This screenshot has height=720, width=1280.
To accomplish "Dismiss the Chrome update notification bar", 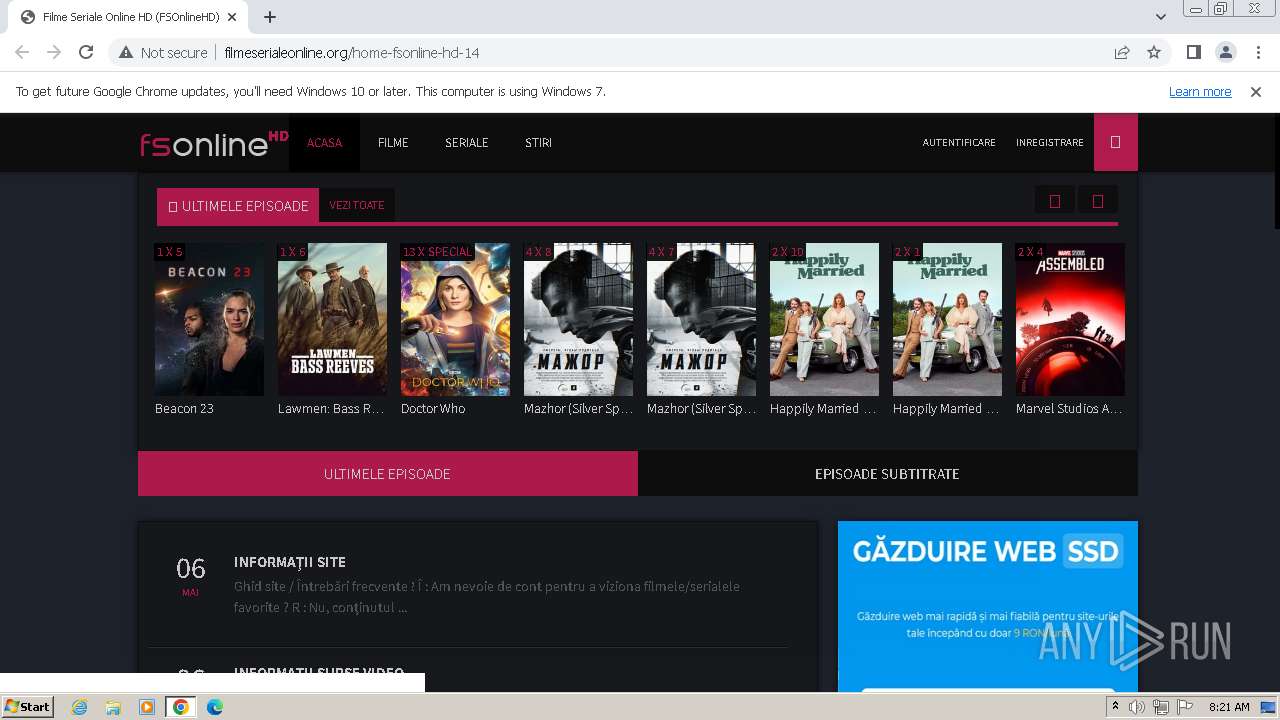I will tap(1256, 91).
